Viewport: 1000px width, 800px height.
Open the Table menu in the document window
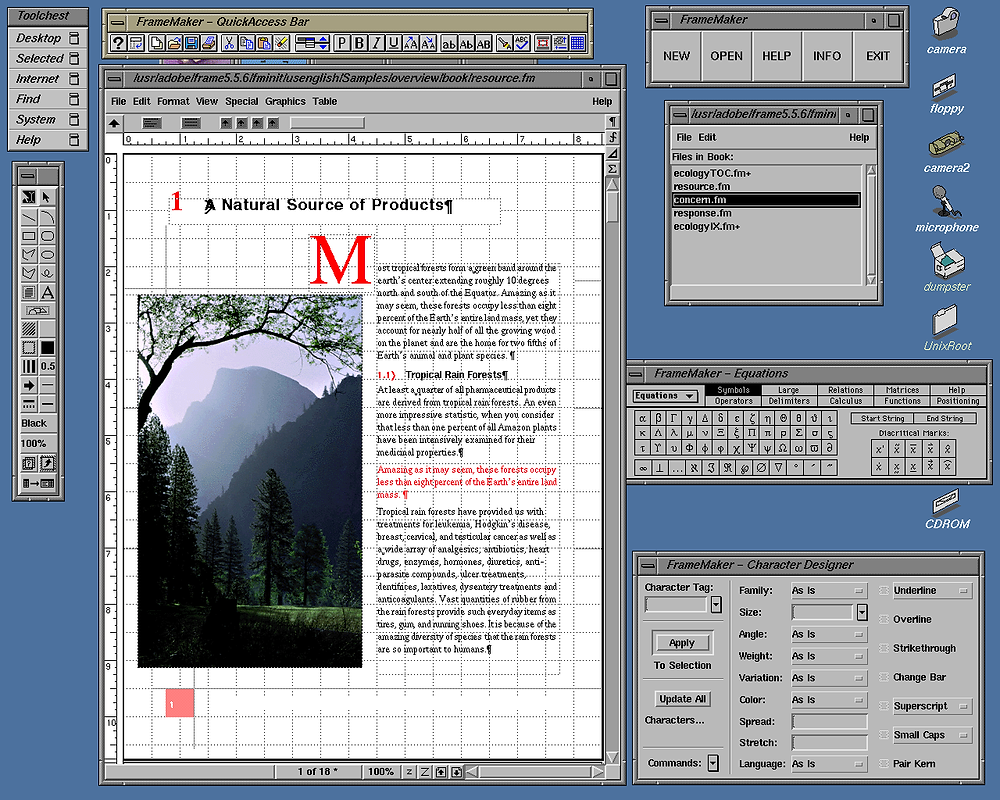pos(325,101)
